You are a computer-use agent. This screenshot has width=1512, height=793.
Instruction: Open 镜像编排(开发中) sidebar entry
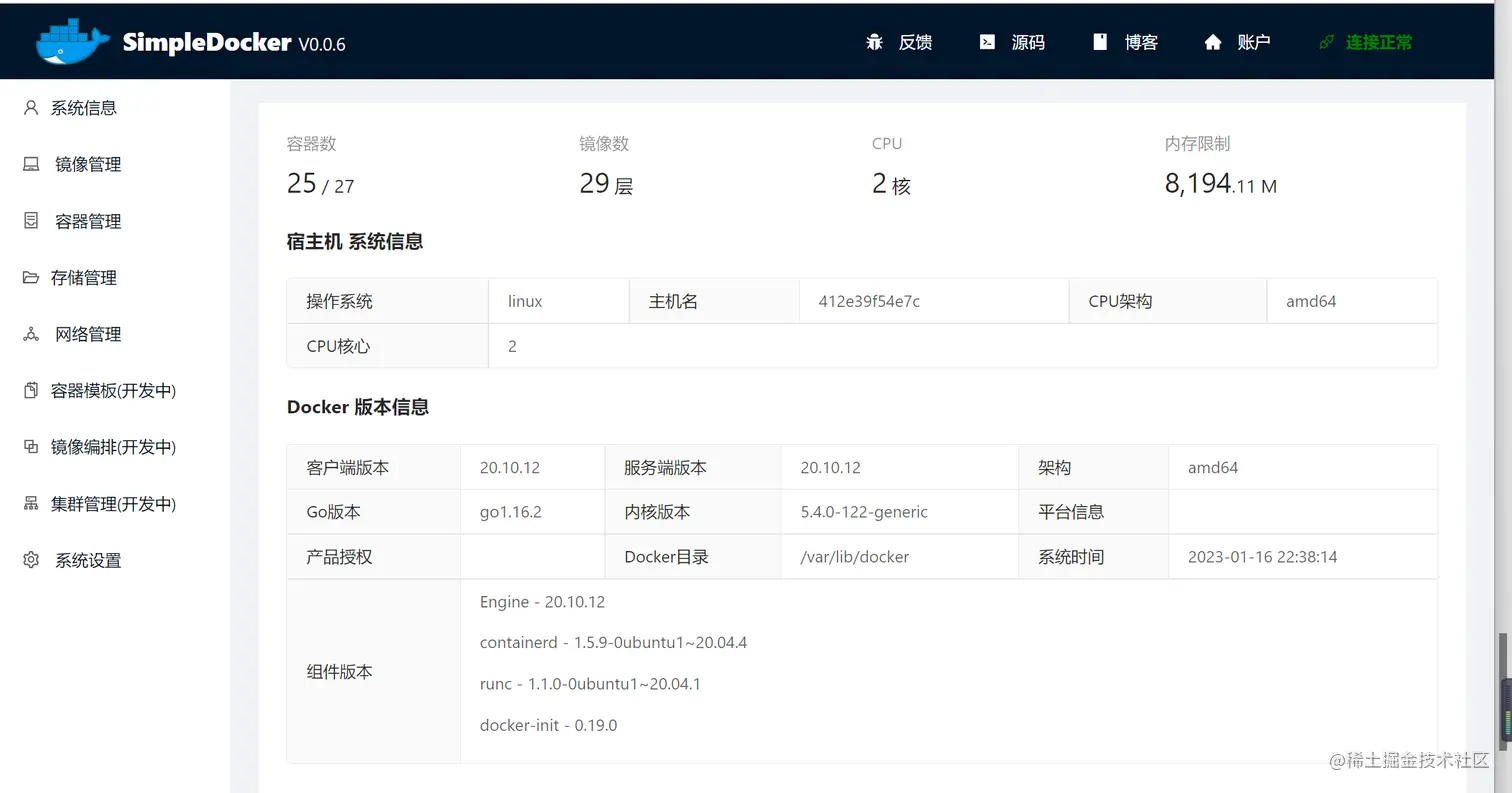click(115, 447)
